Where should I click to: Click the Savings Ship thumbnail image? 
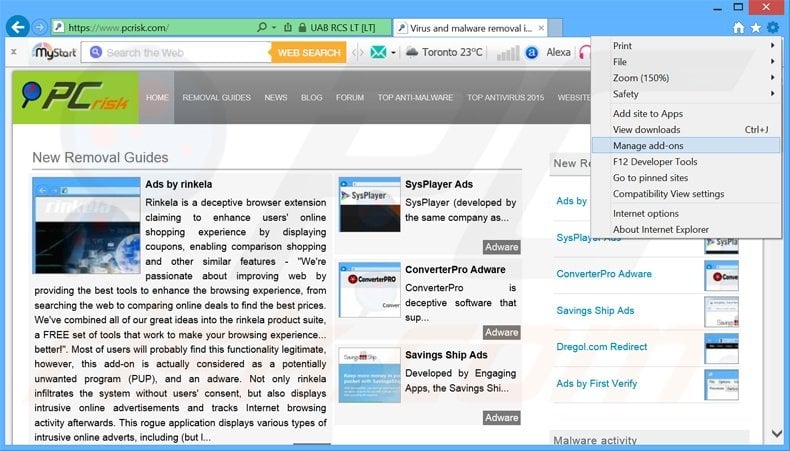(370, 375)
